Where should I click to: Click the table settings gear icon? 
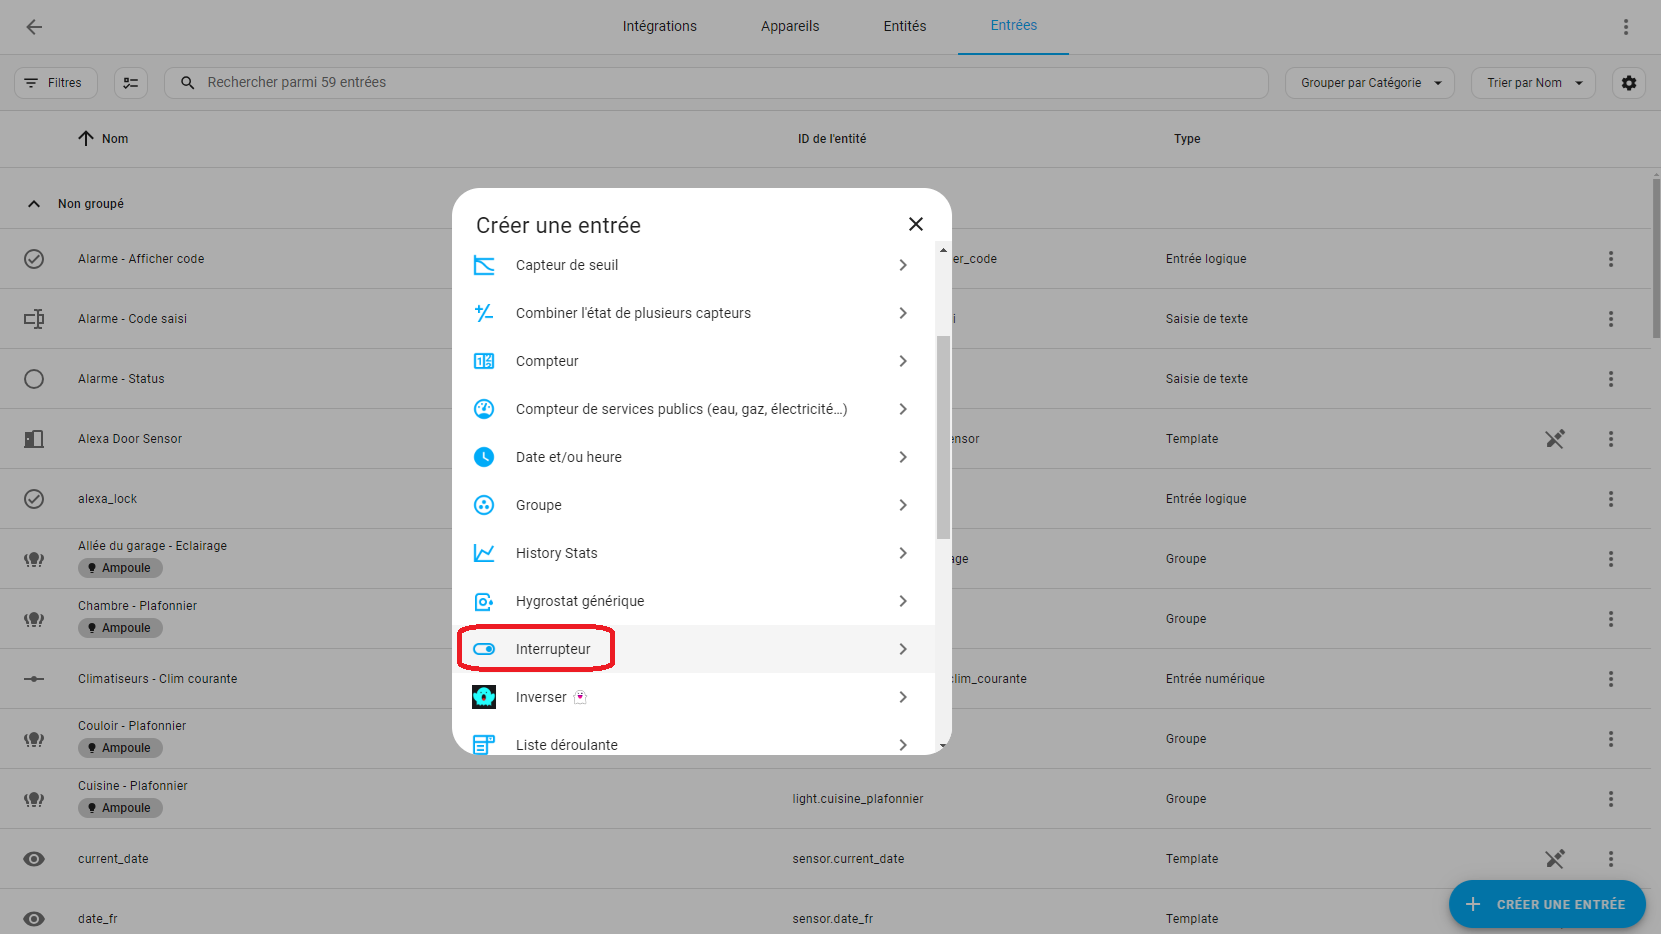(x=1629, y=83)
